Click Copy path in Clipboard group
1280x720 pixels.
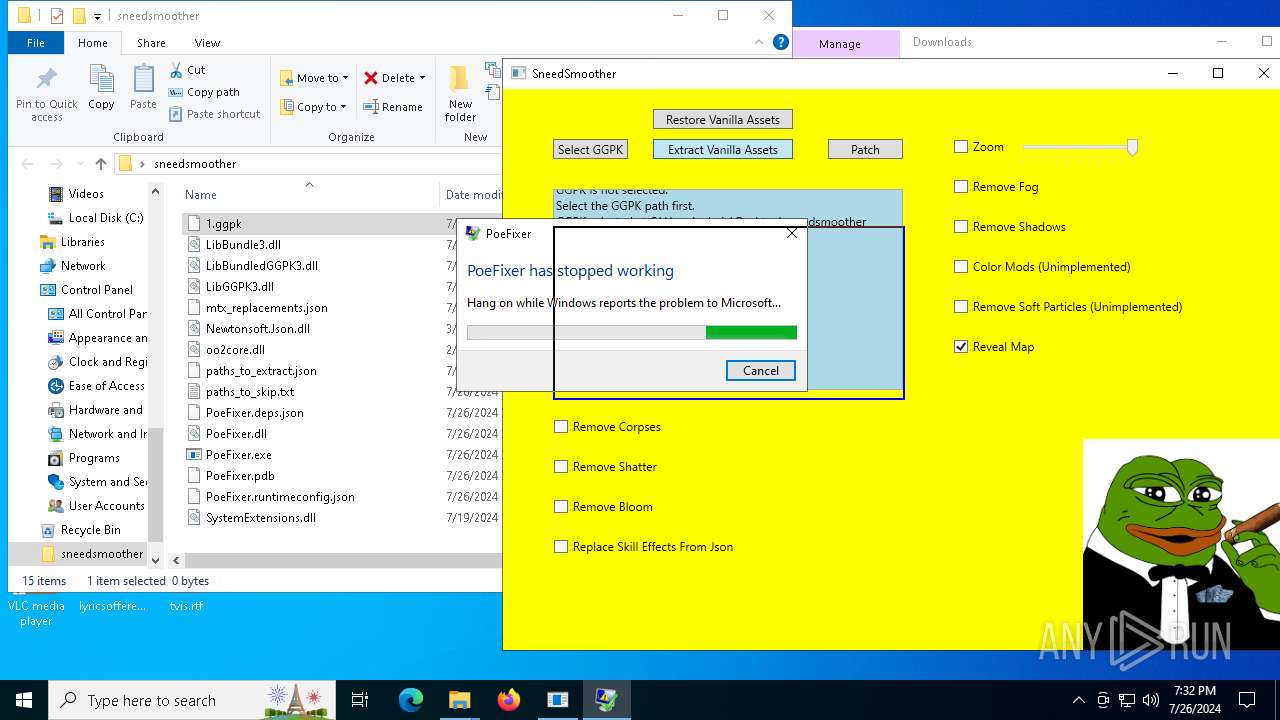(205, 92)
